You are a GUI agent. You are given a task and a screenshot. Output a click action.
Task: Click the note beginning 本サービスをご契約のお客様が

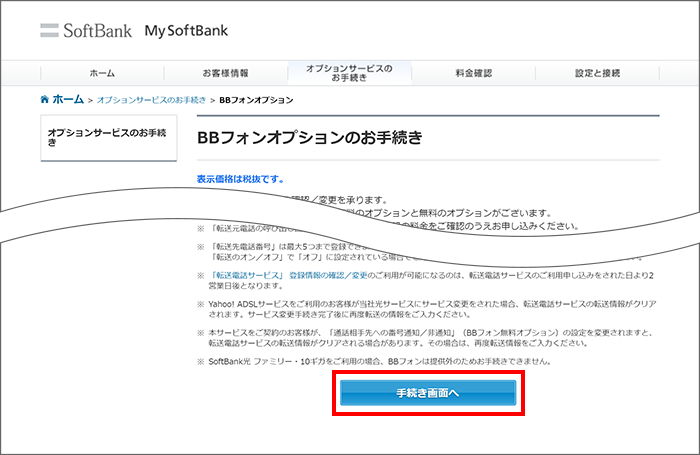431,338
